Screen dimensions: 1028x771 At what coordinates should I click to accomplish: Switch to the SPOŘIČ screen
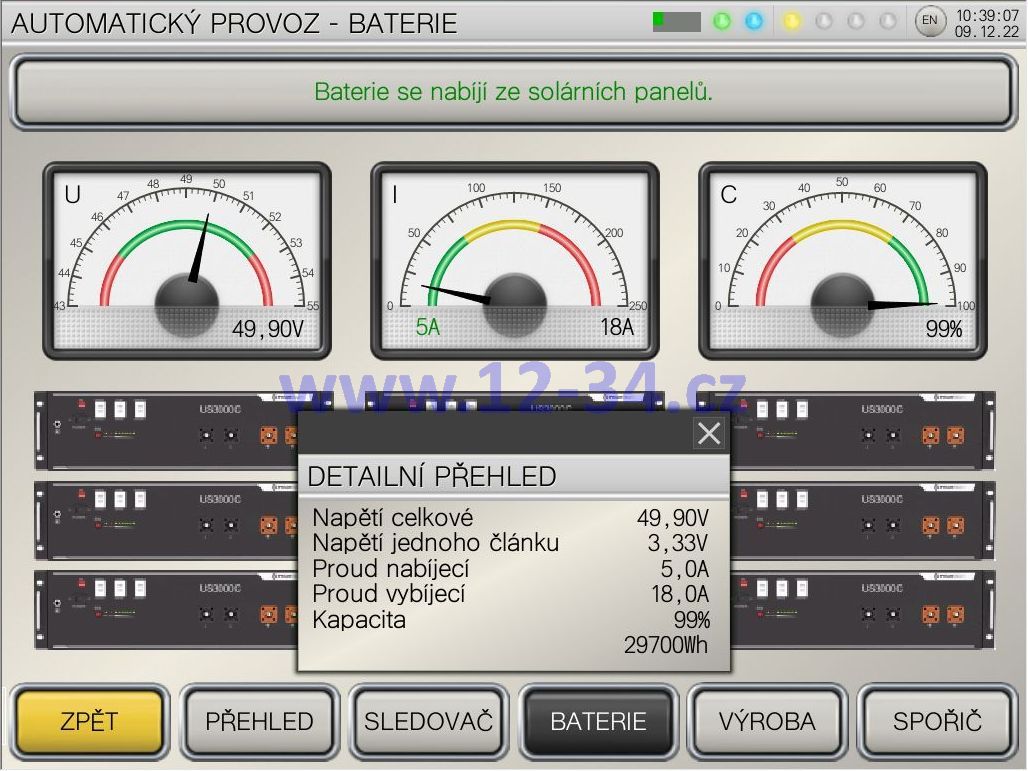[937, 722]
